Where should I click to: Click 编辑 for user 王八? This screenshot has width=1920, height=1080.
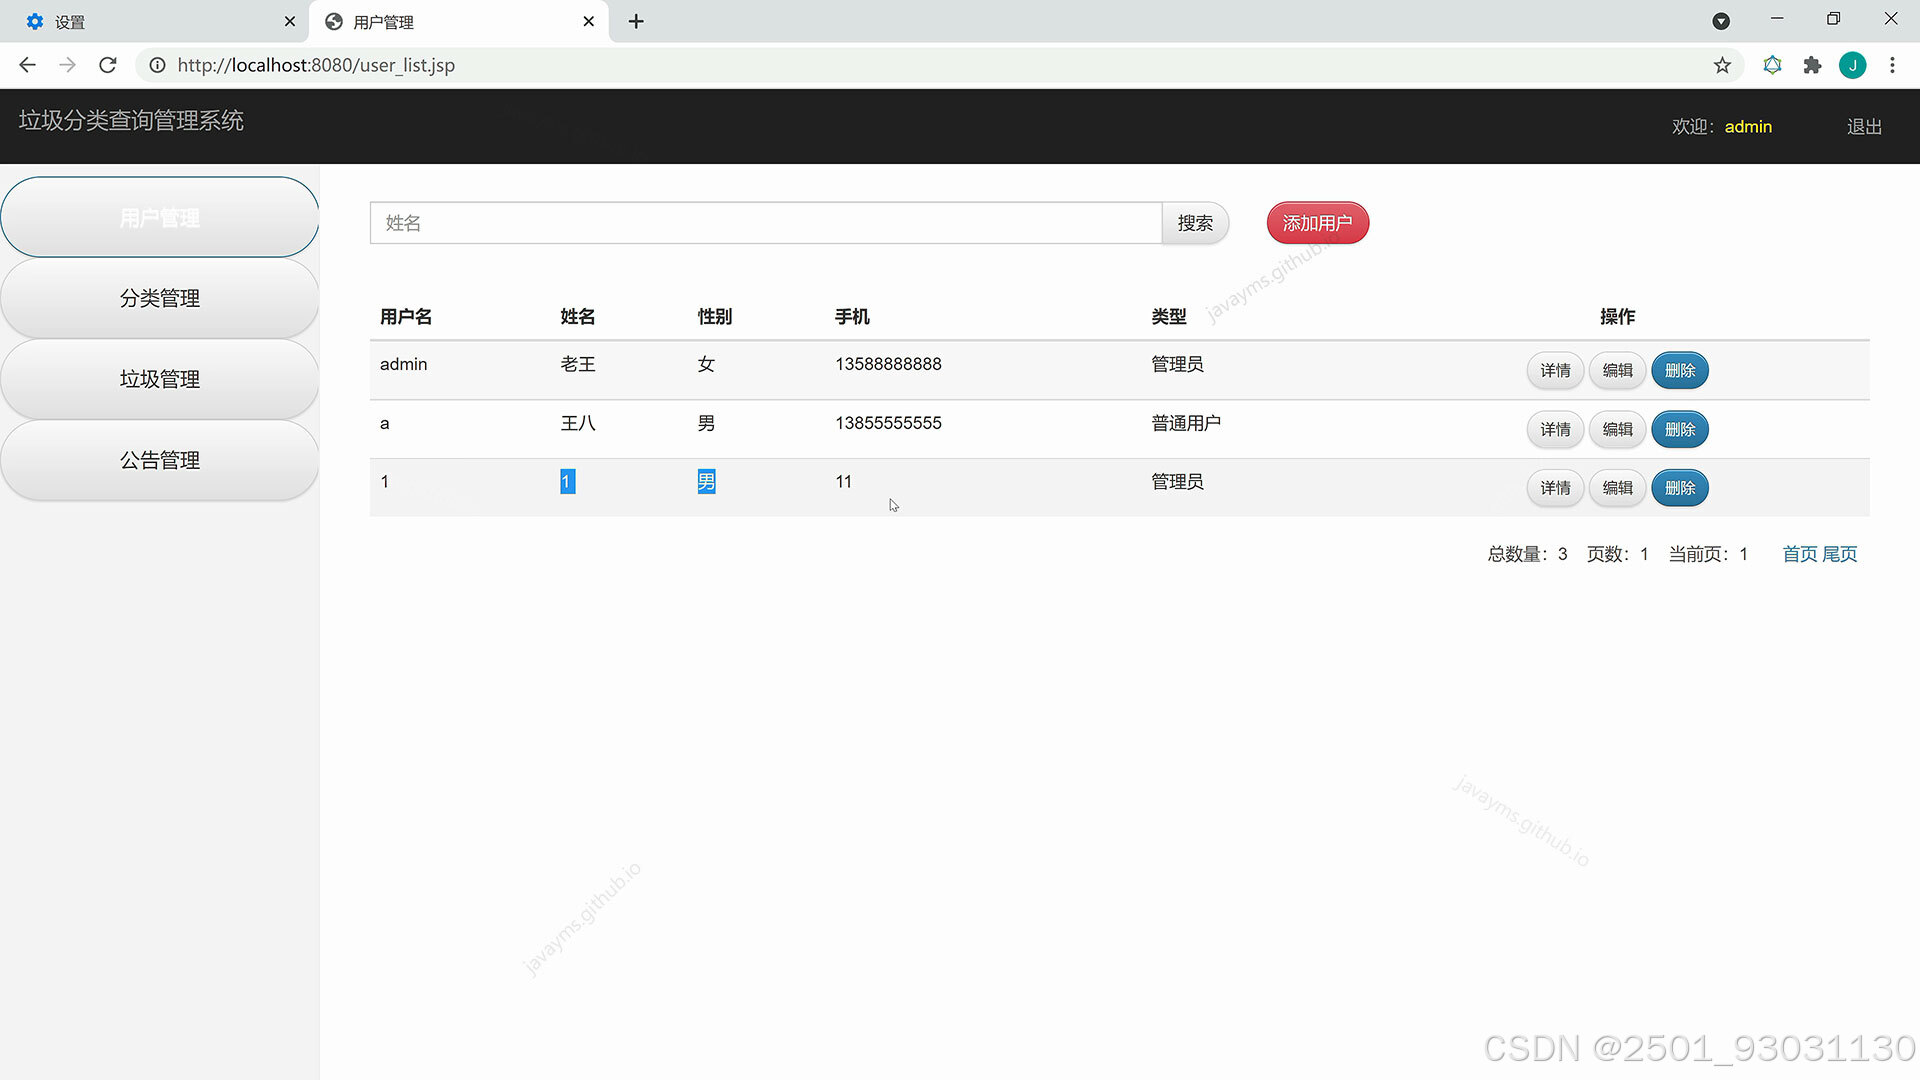click(x=1617, y=429)
